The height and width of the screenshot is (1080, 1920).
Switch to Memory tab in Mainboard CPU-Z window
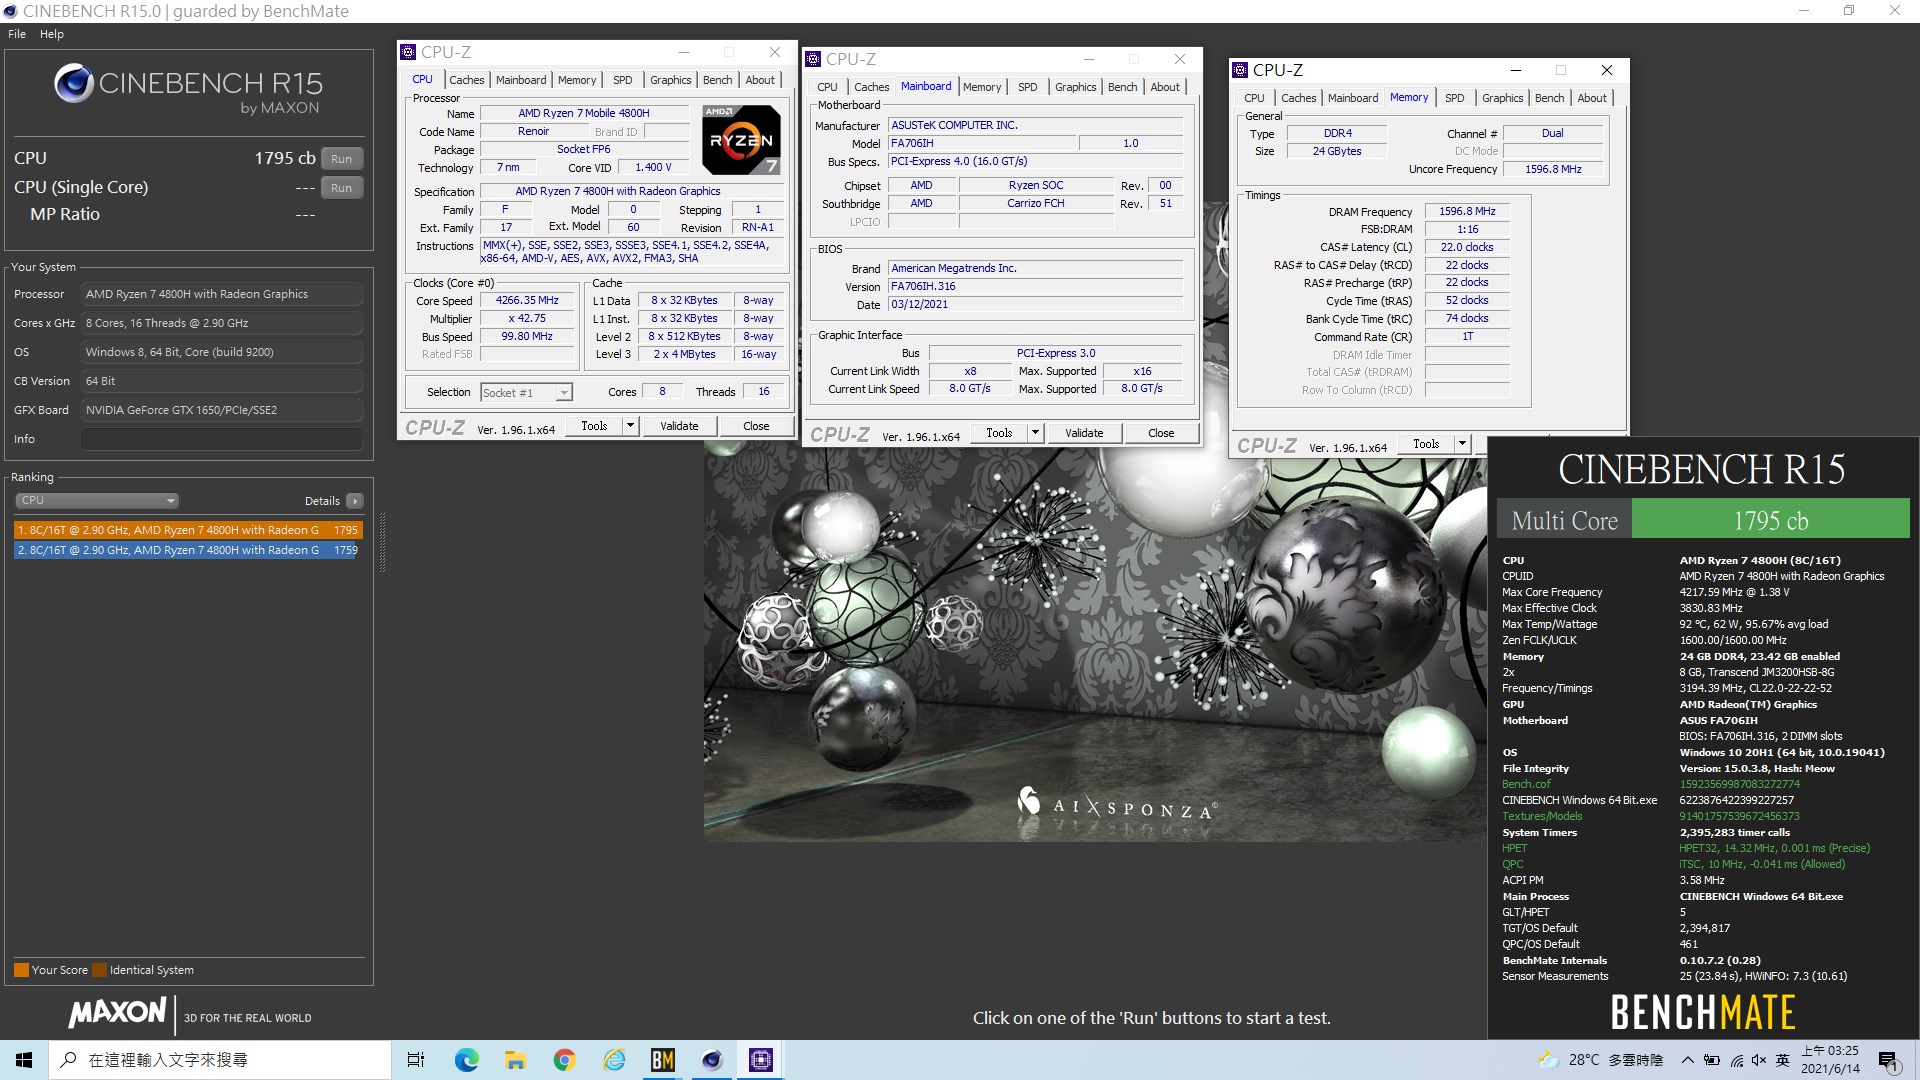[982, 87]
